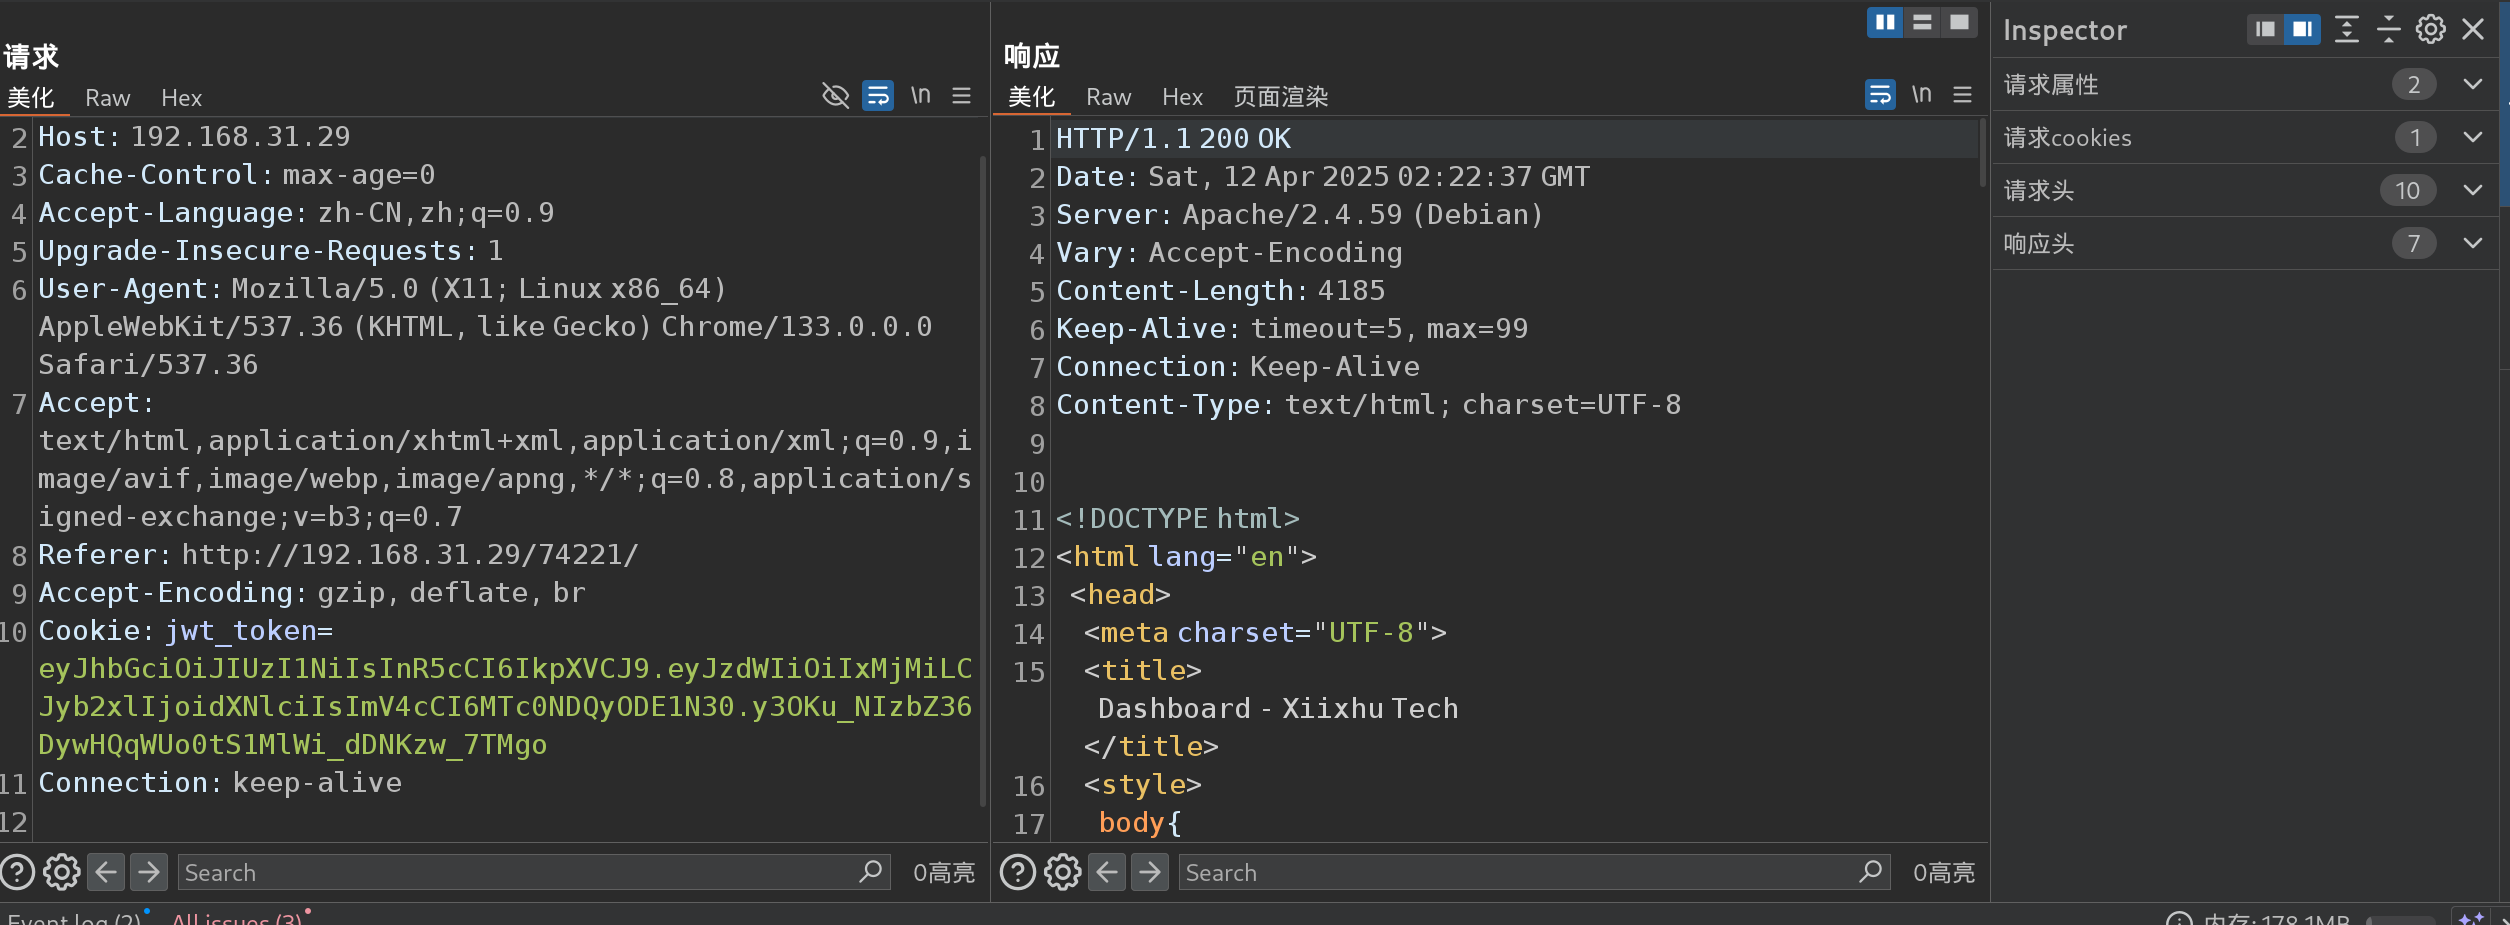Click the response Hex tab
The image size is (2510, 925).
click(x=1182, y=97)
